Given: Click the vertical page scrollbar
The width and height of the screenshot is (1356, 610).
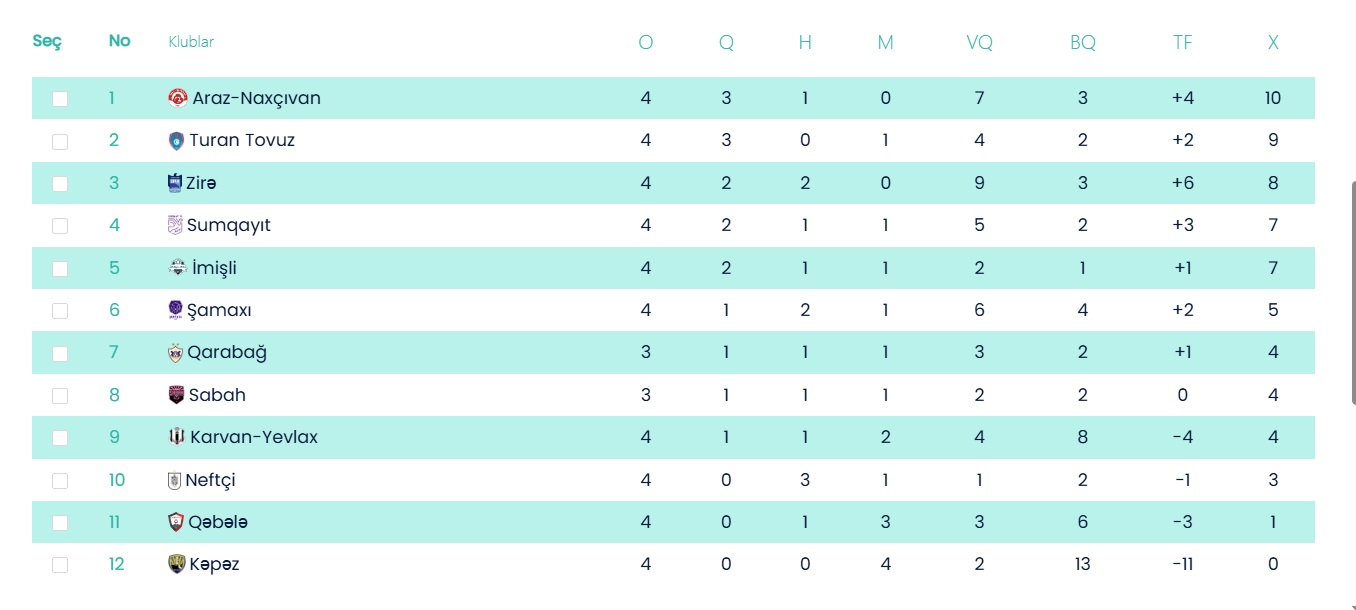Looking at the screenshot, I should (1350, 290).
